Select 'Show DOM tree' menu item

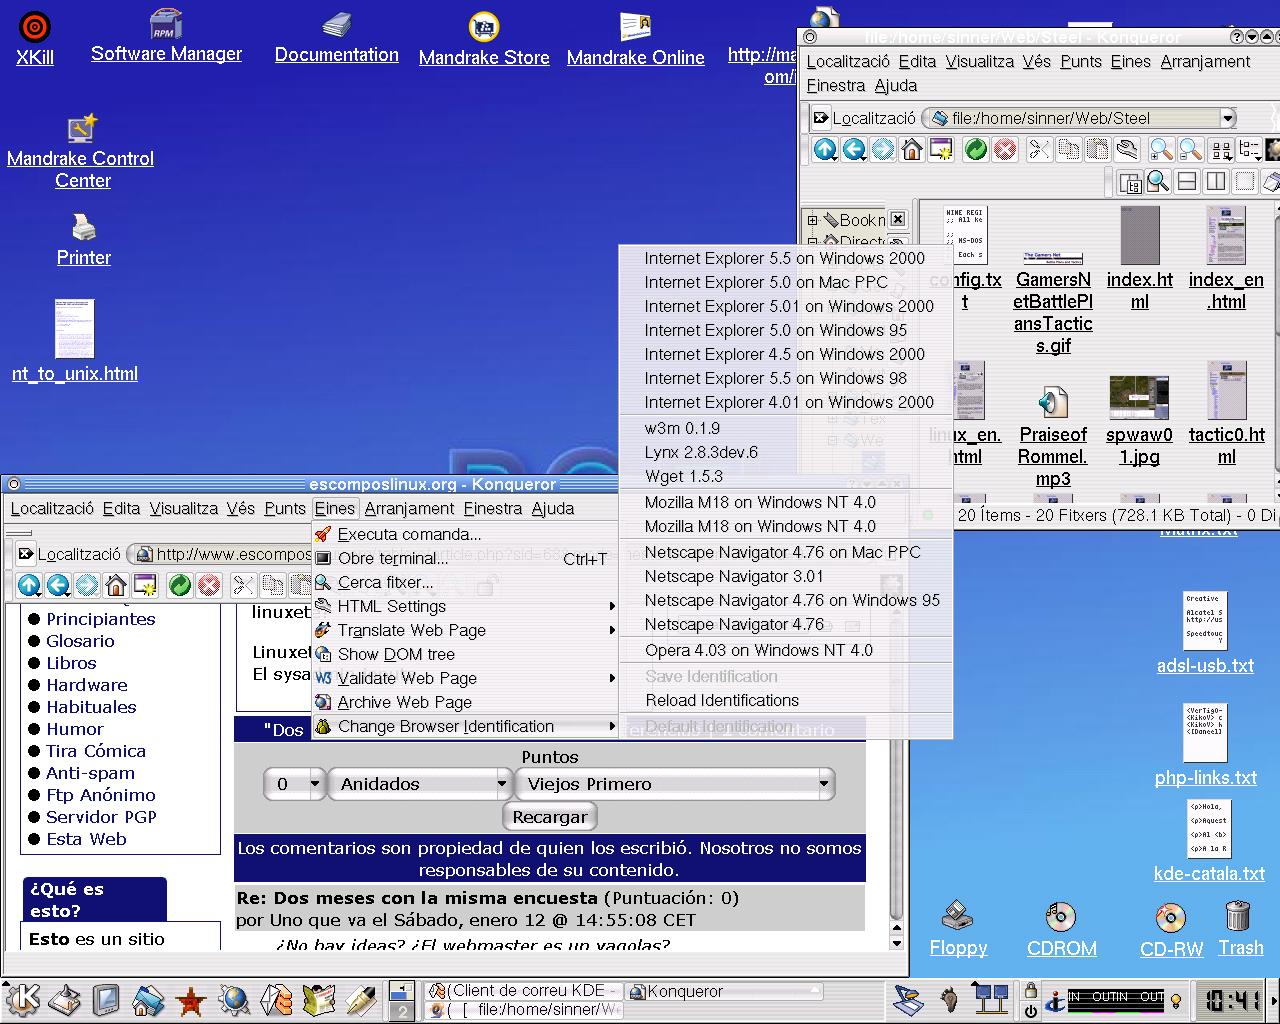pos(465,654)
